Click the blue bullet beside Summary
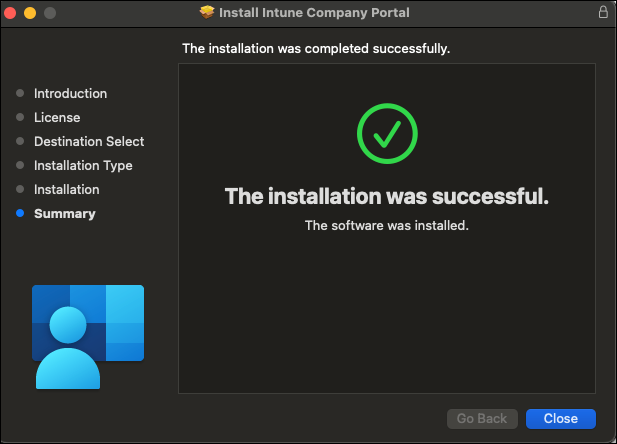 20,214
